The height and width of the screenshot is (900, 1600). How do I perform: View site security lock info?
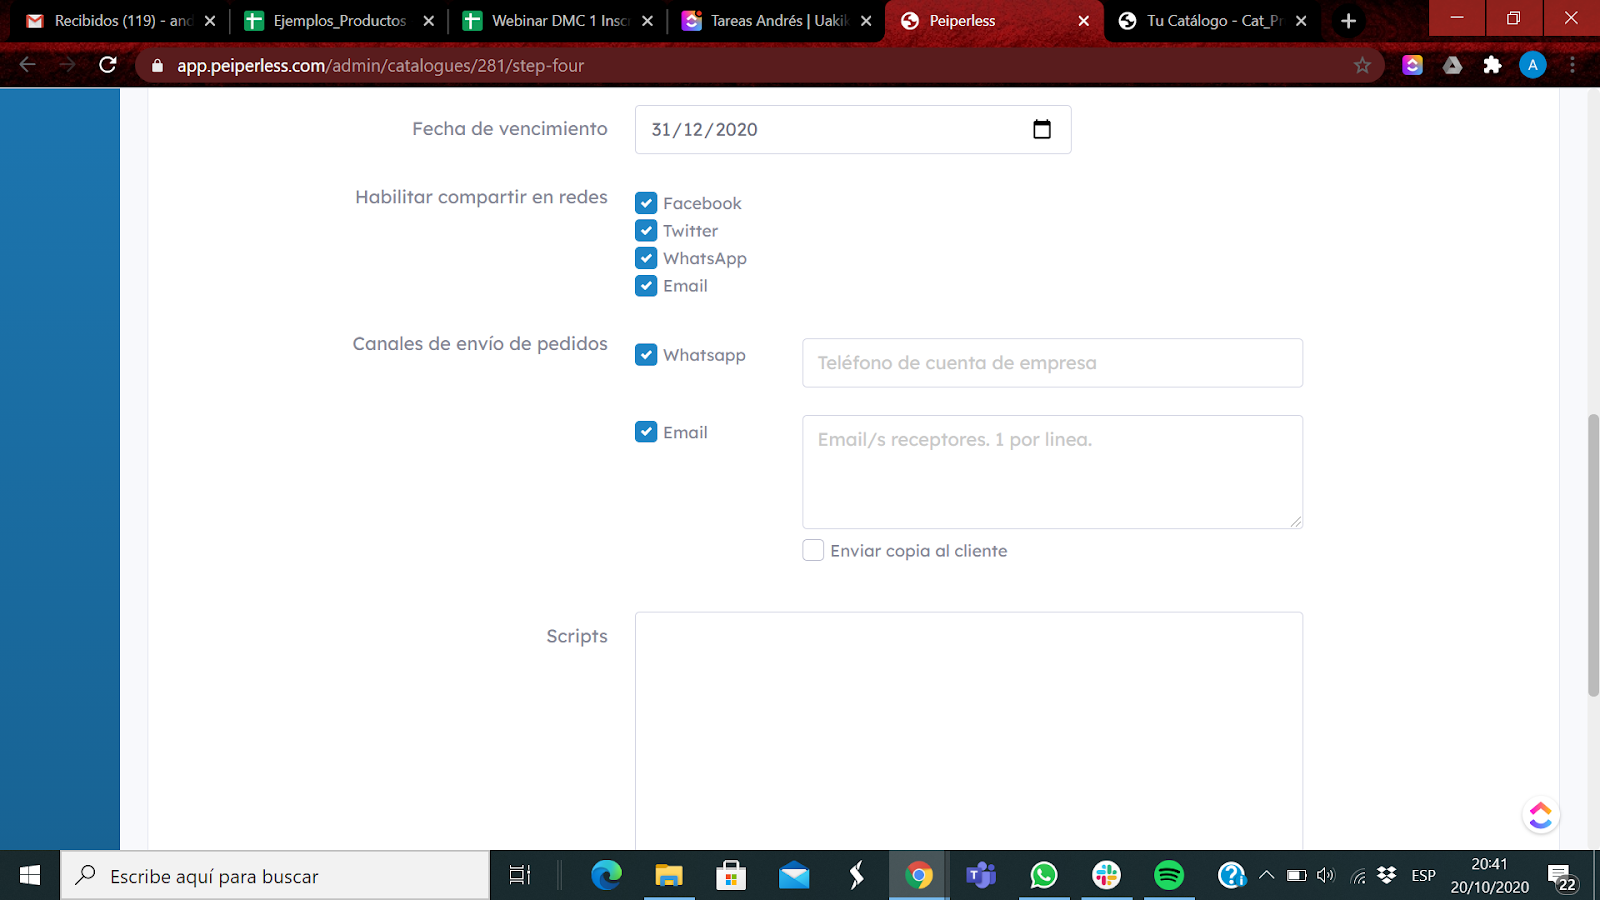point(157,66)
